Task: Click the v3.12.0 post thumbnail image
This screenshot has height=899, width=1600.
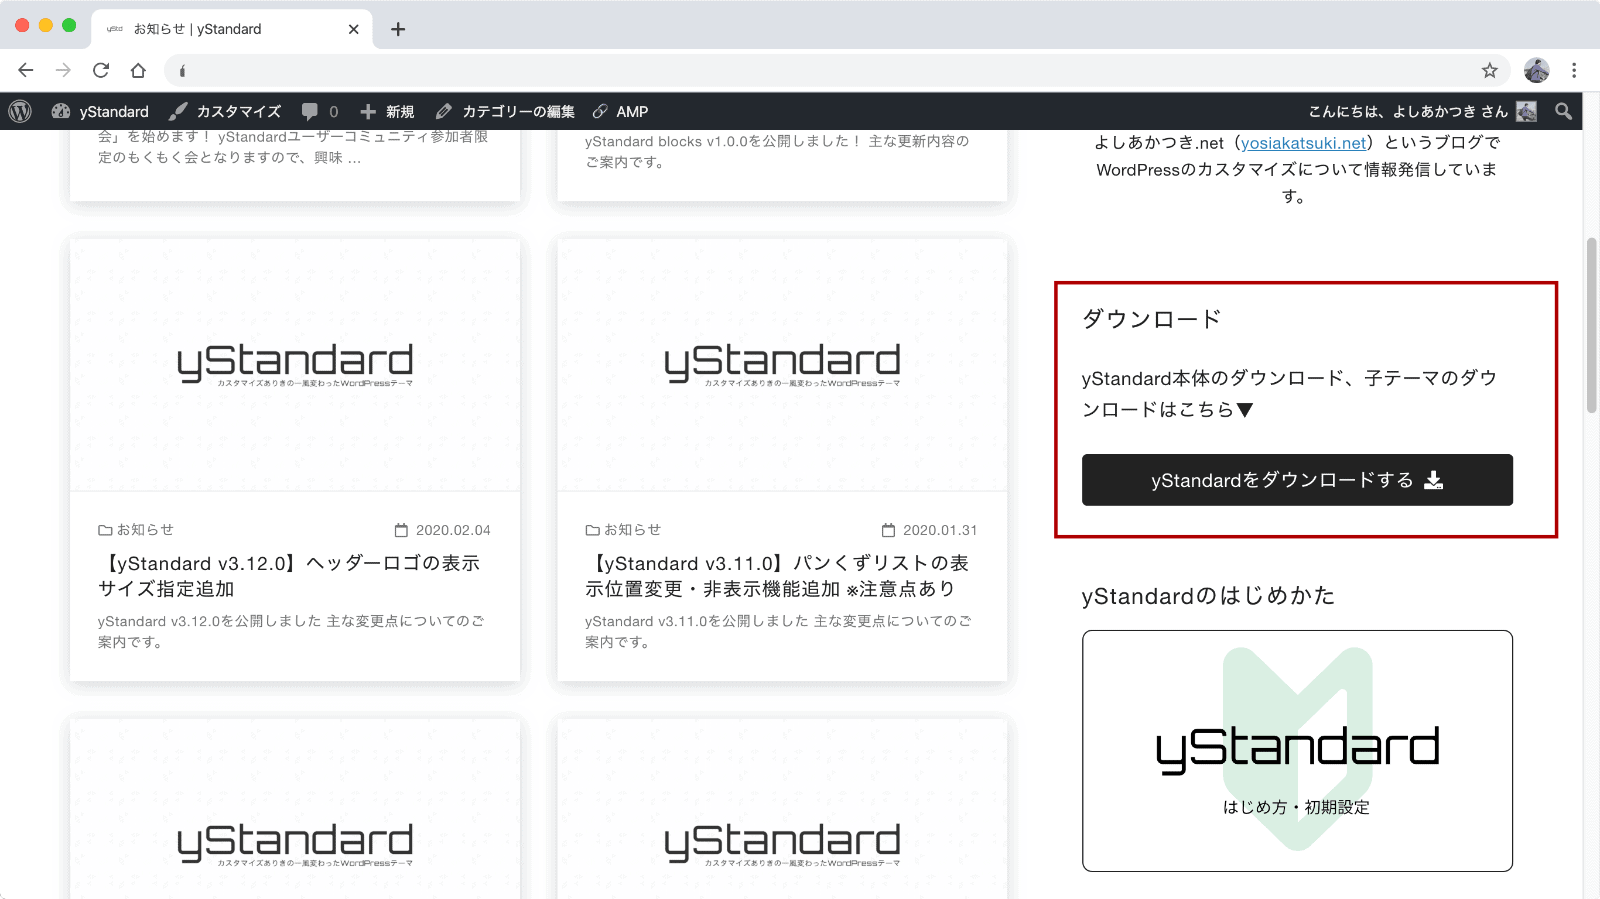Action: click(295, 365)
